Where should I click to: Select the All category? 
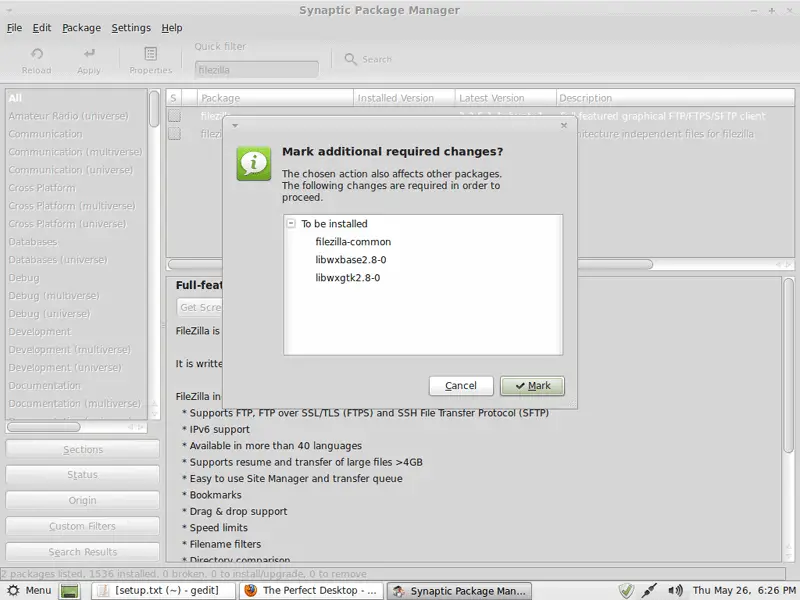pos(77,98)
